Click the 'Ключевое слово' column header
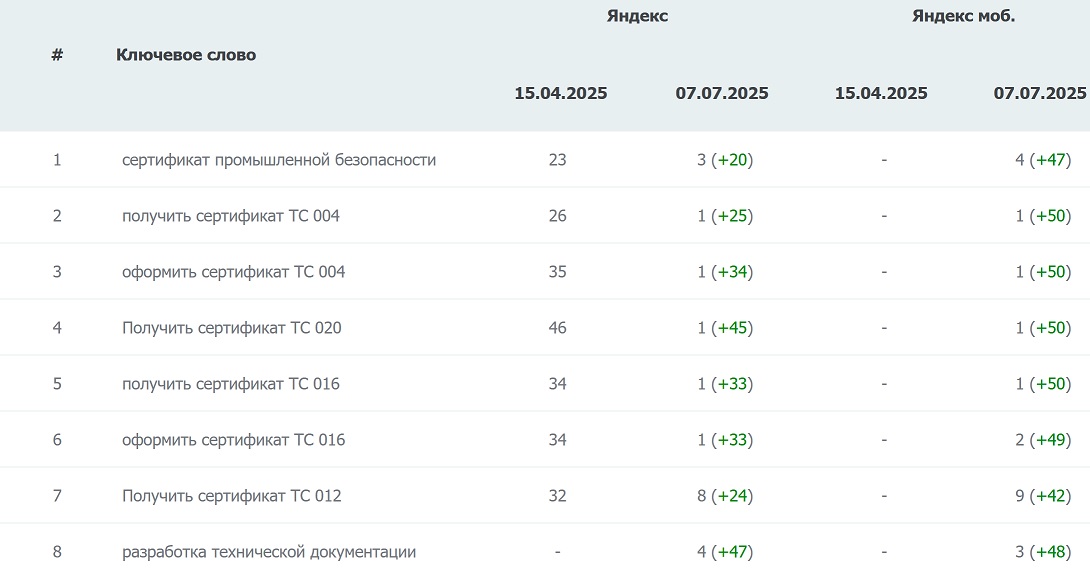Viewport: 1090px width, 572px height. (186, 55)
